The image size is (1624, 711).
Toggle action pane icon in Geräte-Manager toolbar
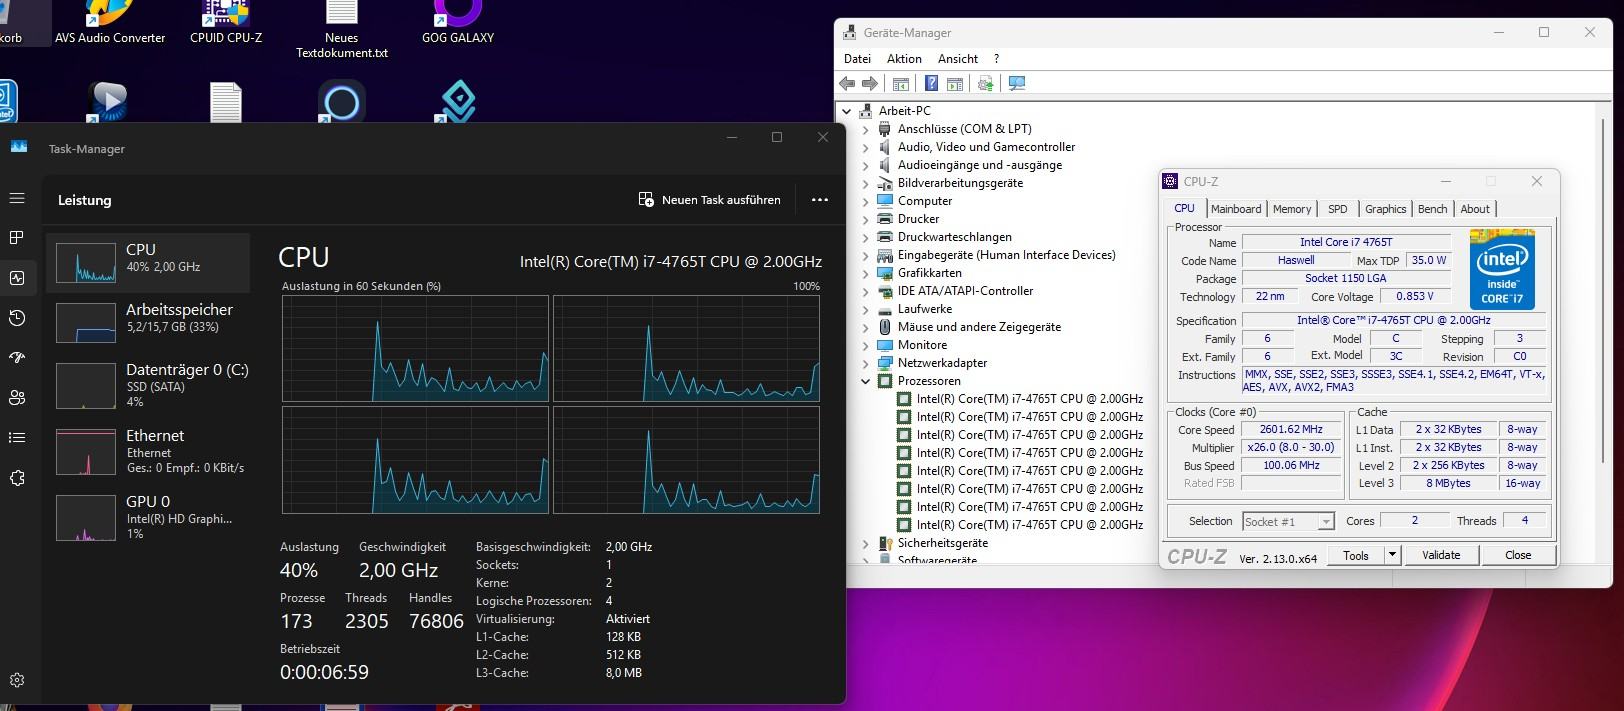tap(955, 84)
